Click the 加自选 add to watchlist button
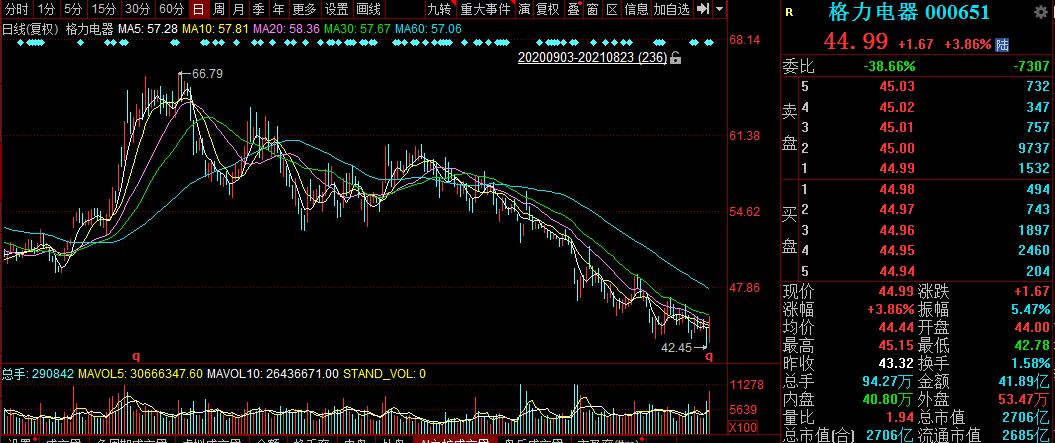Screen dimensions: 1055x443 coord(671,9)
